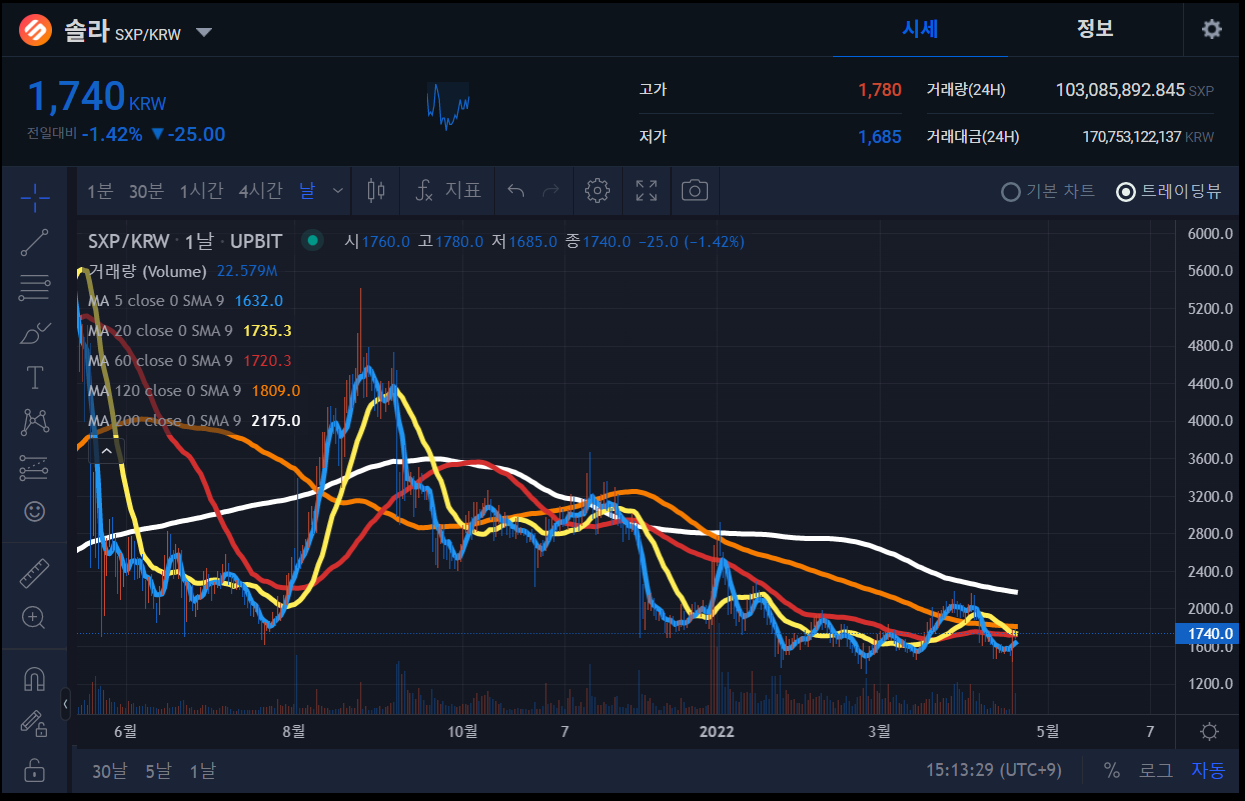Viewport: 1245px width, 801px height.
Task: Click the MA 200 indicator legend
Action: click(x=194, y=421)
